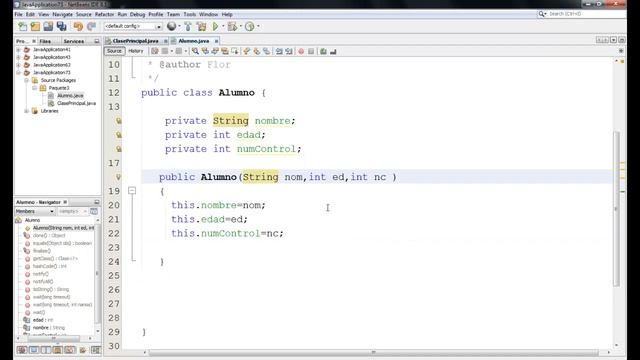Click the Profile Project clock icon

pos(249,27)
